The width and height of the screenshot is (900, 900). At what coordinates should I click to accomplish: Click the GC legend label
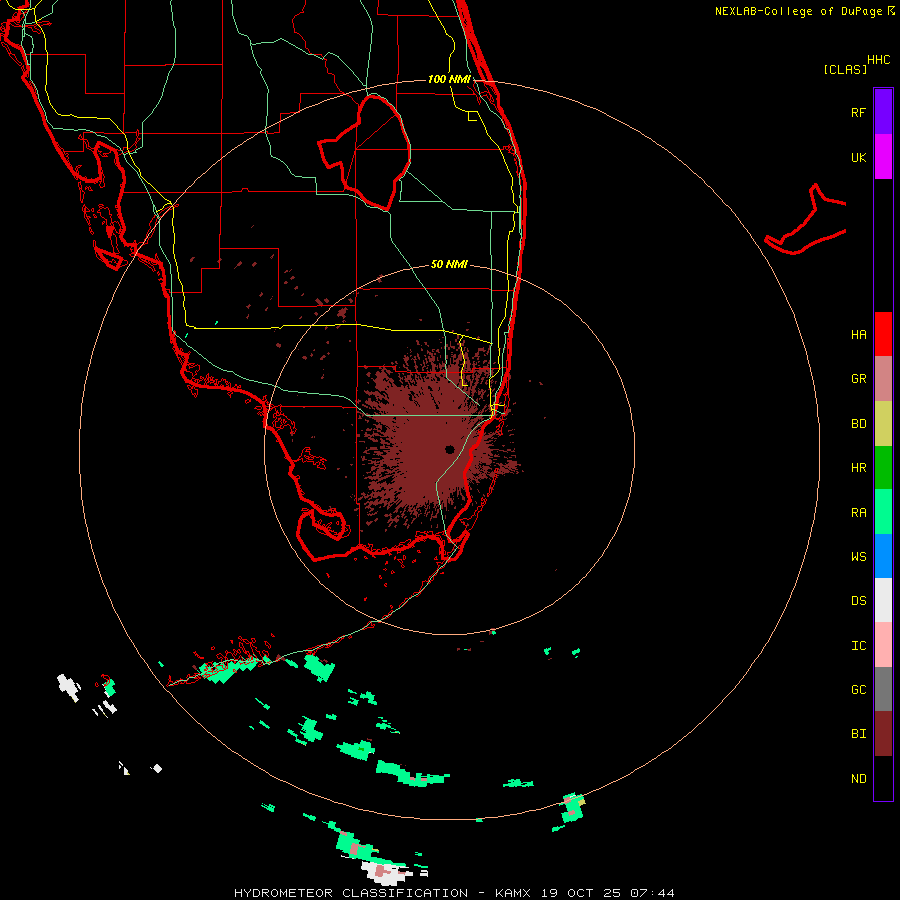point(858,690)
